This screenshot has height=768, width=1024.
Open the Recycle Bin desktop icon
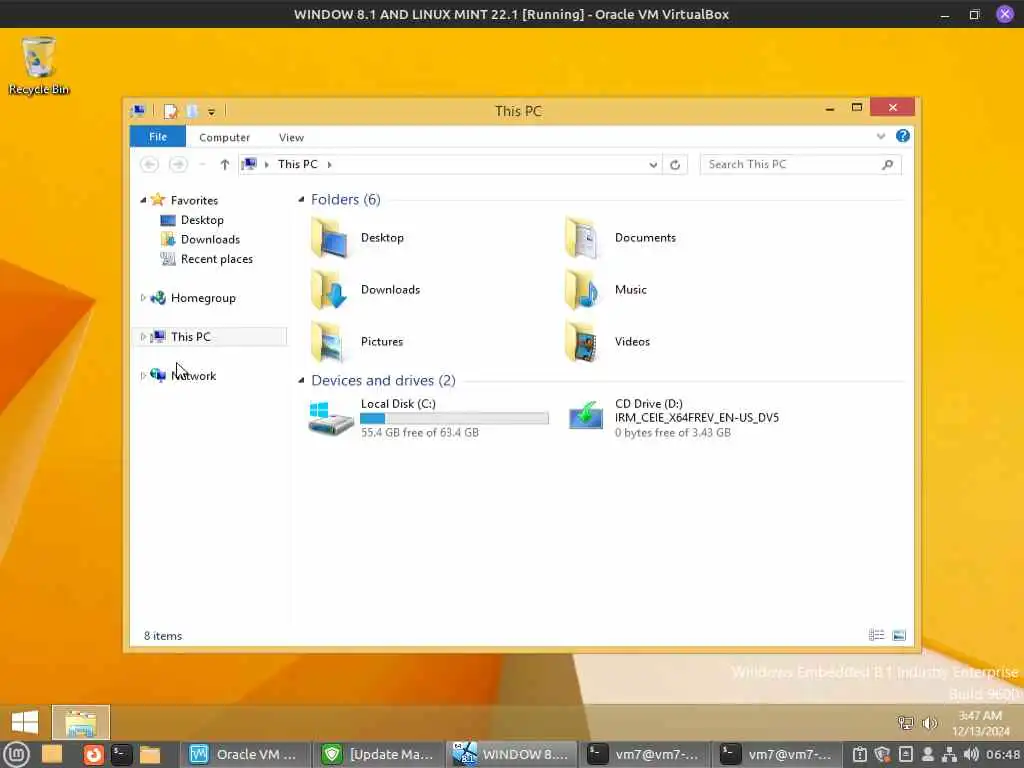(x=39, y=66)
